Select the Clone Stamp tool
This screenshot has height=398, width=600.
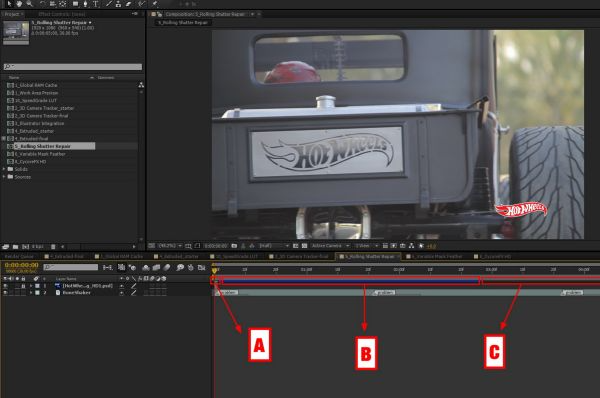119,3
